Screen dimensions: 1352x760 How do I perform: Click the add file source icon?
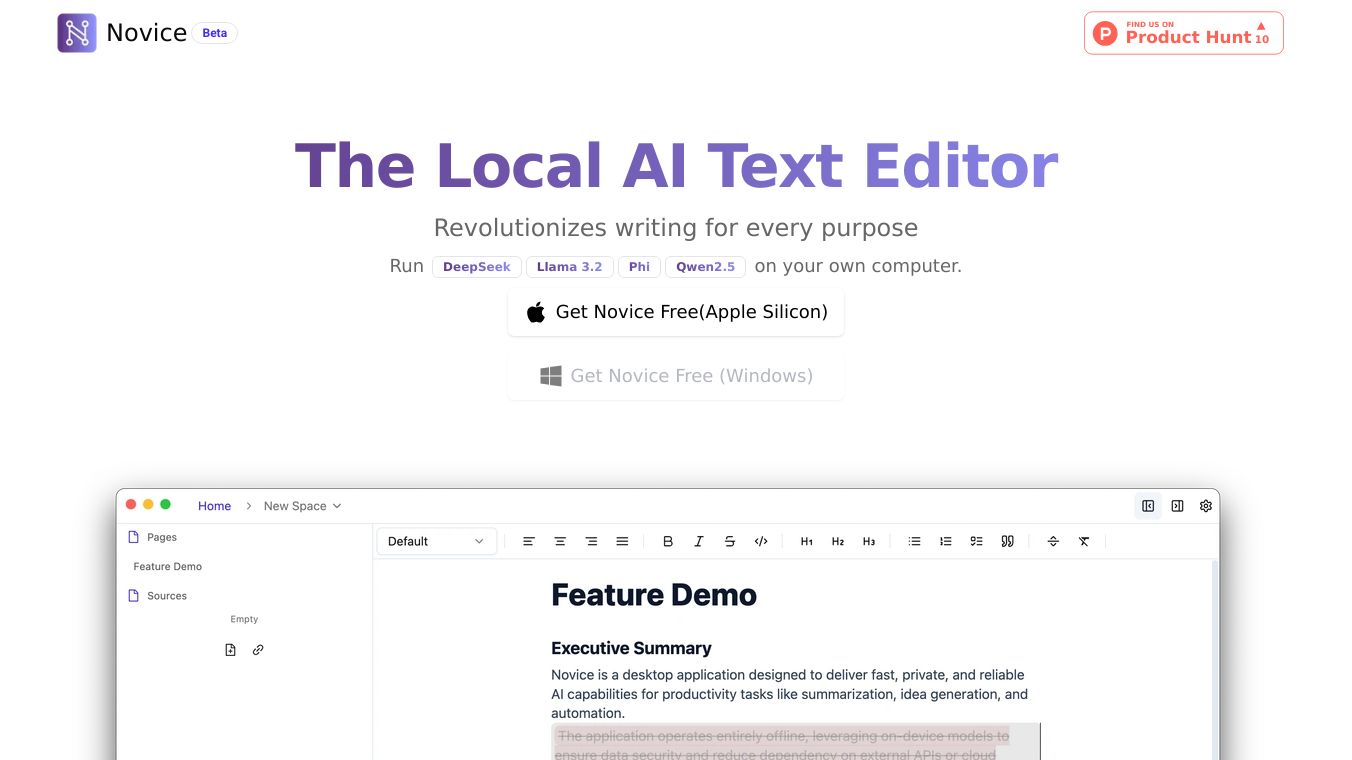(230, 650)
